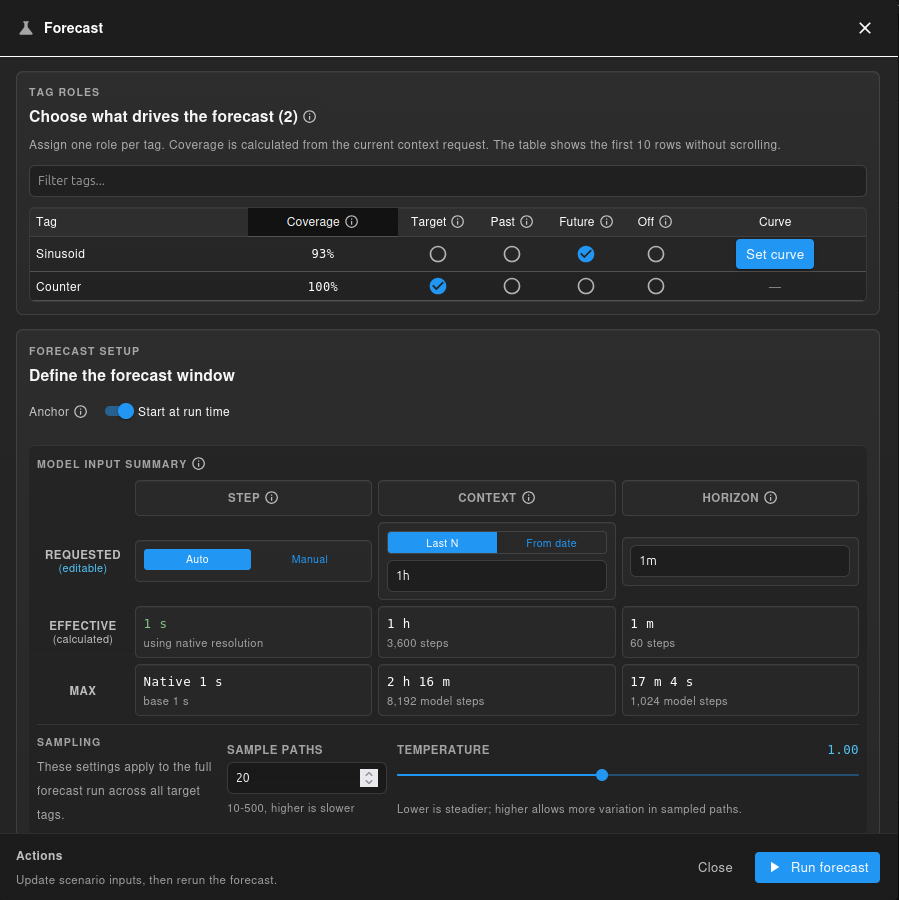Viewport: 899px width, 900px height.
Task: Select Last N context mode
Action: [442, 543]
